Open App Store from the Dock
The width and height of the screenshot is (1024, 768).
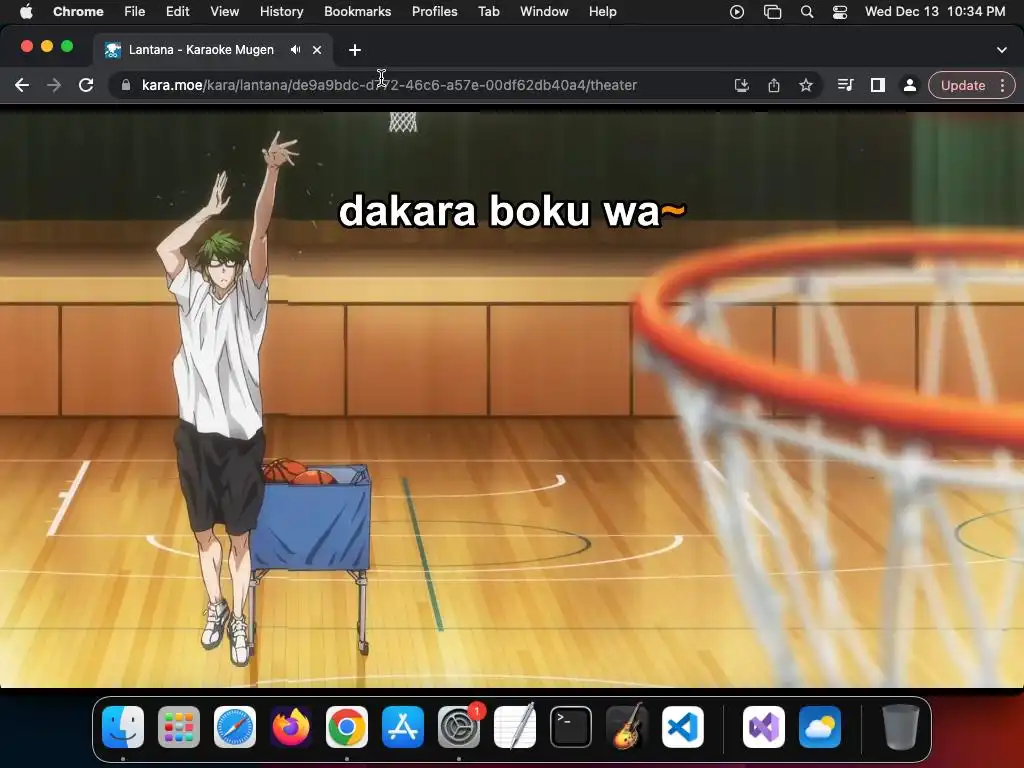pyautogui.click(x=403, y=727)
